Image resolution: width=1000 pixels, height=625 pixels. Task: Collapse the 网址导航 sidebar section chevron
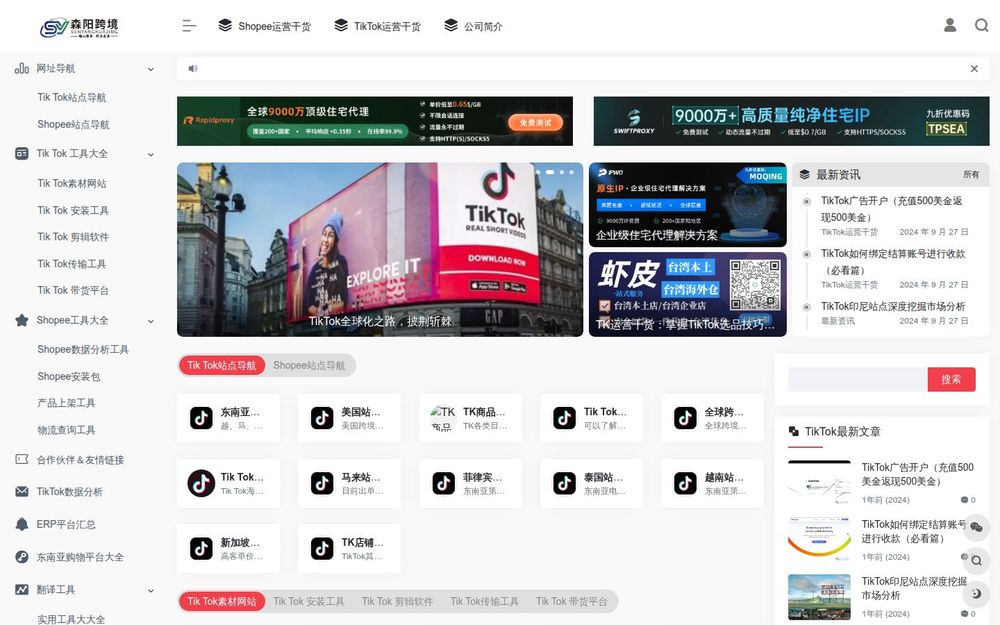(x=151, y=69)
